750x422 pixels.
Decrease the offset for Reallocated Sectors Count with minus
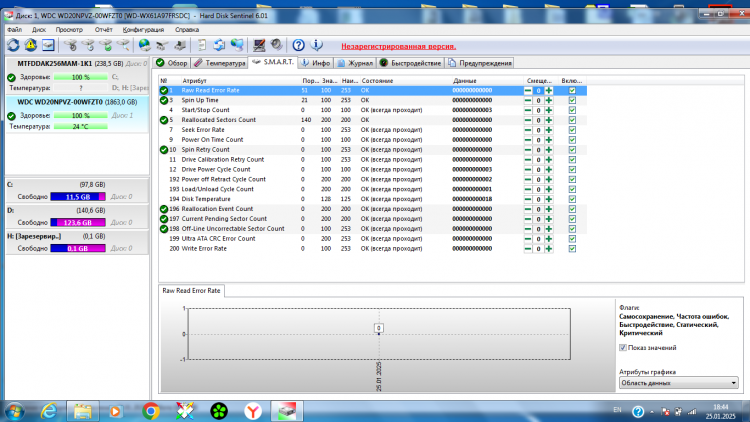(528, 120)
